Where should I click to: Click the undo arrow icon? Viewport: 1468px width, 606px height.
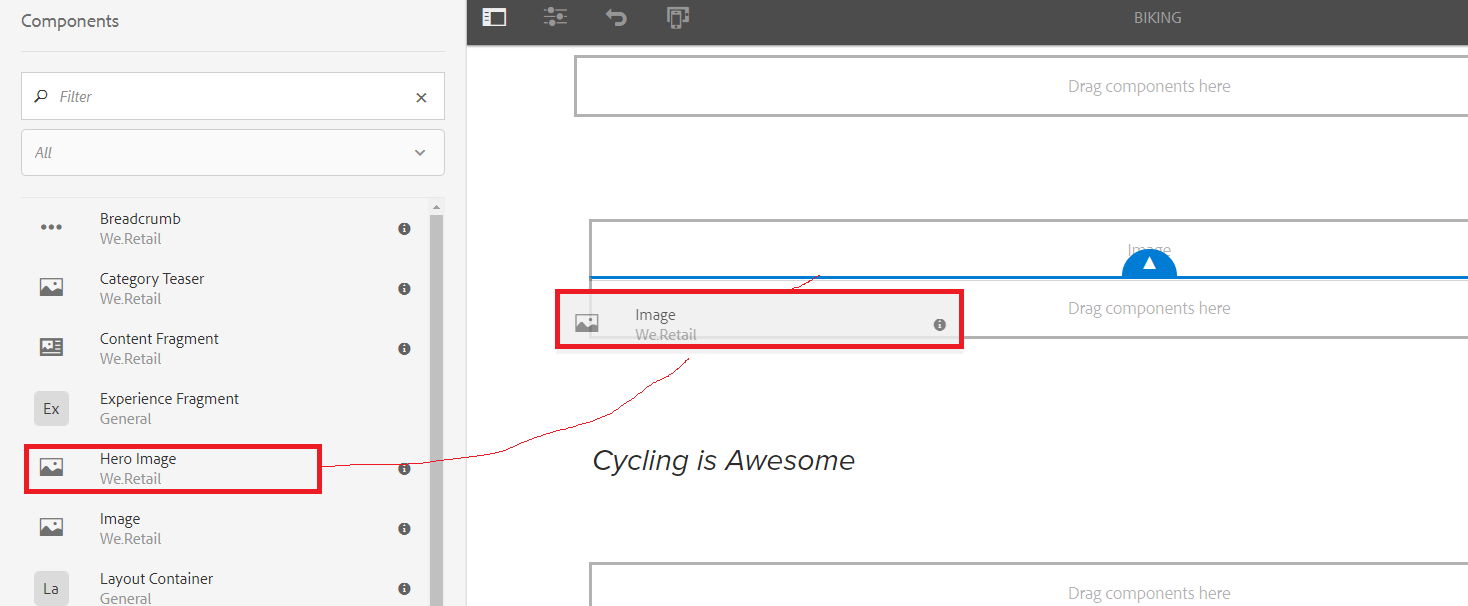tap(616, 17)
